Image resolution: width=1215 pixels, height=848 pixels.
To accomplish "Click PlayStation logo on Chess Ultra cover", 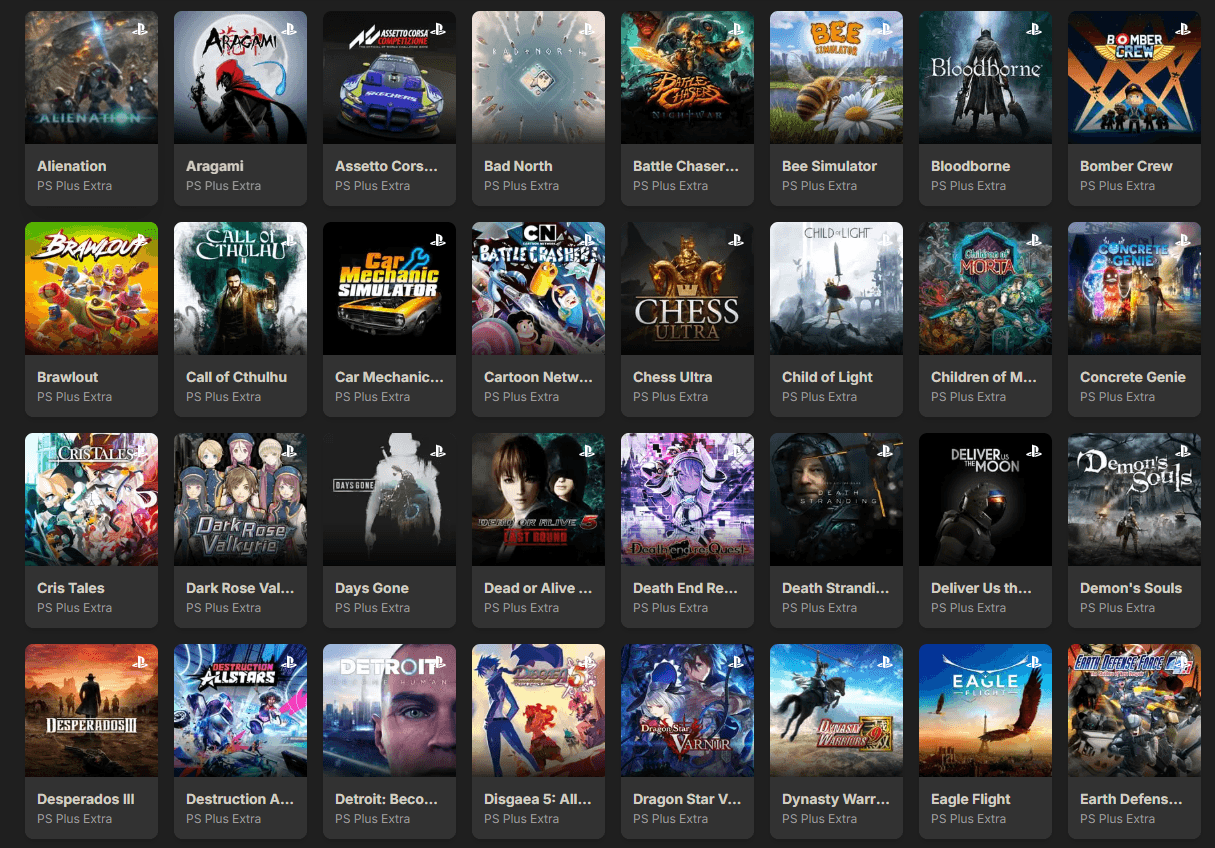I will [x=736, y=241].
